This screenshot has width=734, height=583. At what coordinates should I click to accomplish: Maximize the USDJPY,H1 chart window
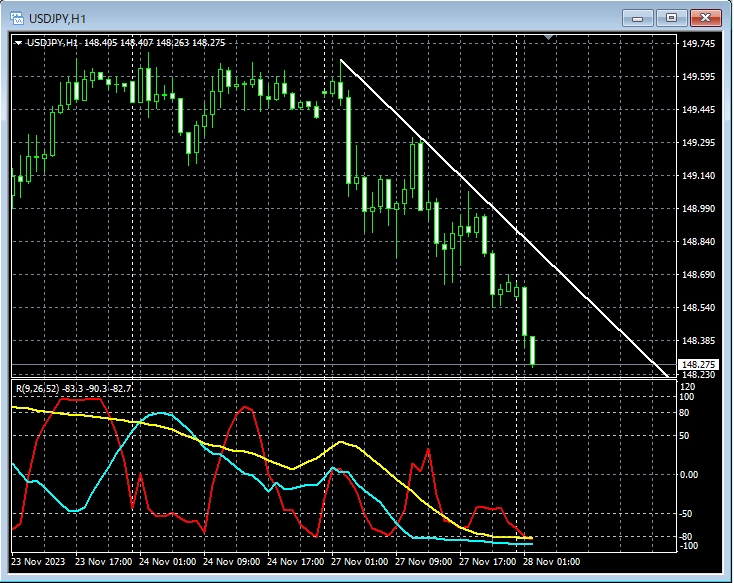tap(671, 17)
